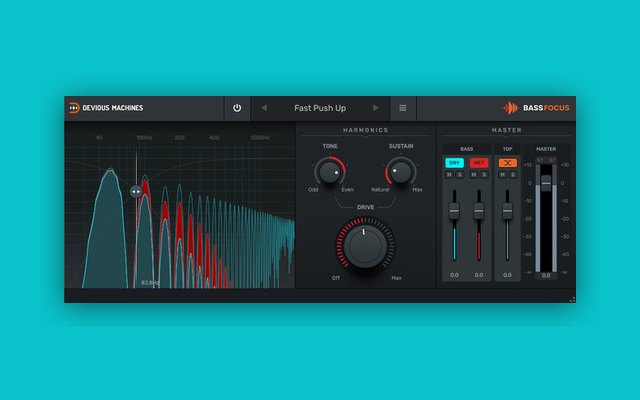This screenshot has height=400, width=640.
Task: Click the Top channel 0.0 value
Action: (x=507, y=275)
